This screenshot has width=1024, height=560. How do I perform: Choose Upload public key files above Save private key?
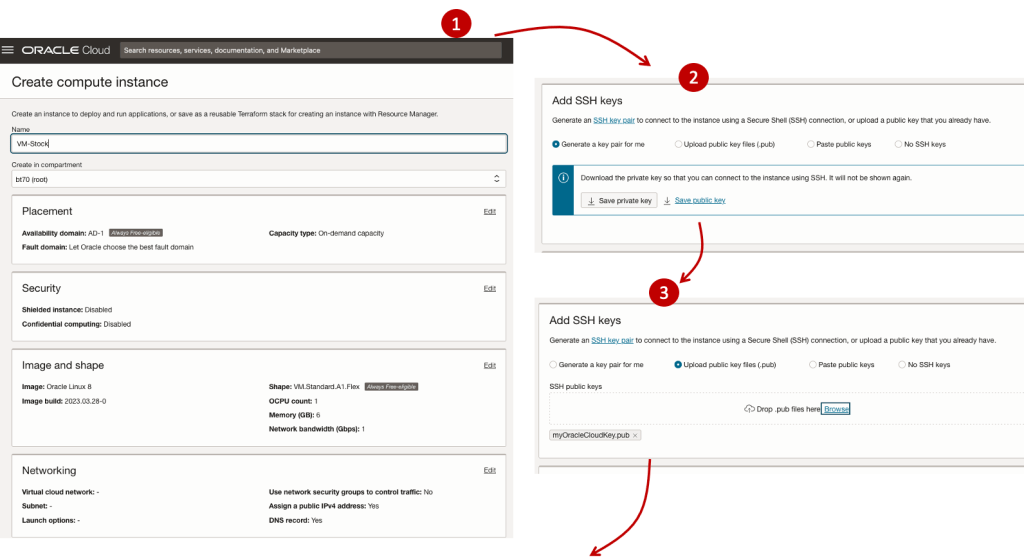coord(680,144)
